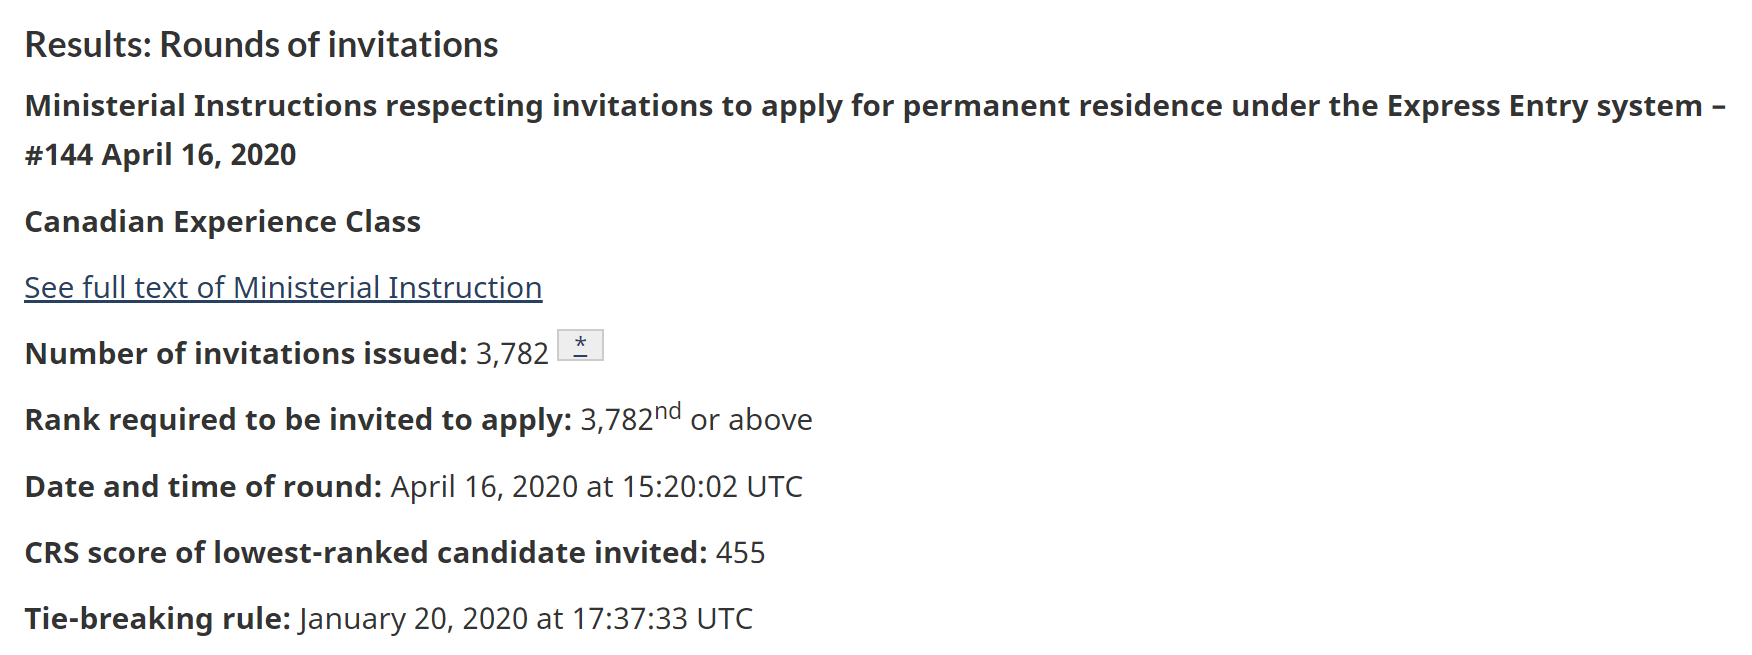Click the "Number of invitations issued:" label
This screenshot has height=655, width=1752.
246,354
